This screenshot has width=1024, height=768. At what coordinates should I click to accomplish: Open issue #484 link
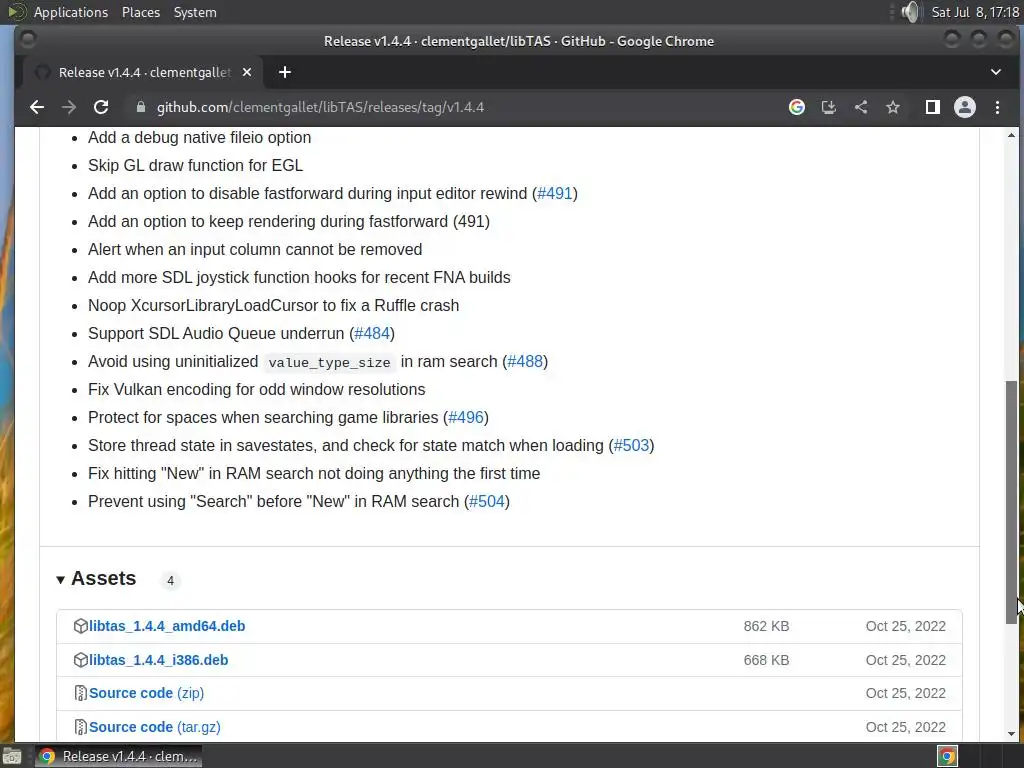[372, 333]
